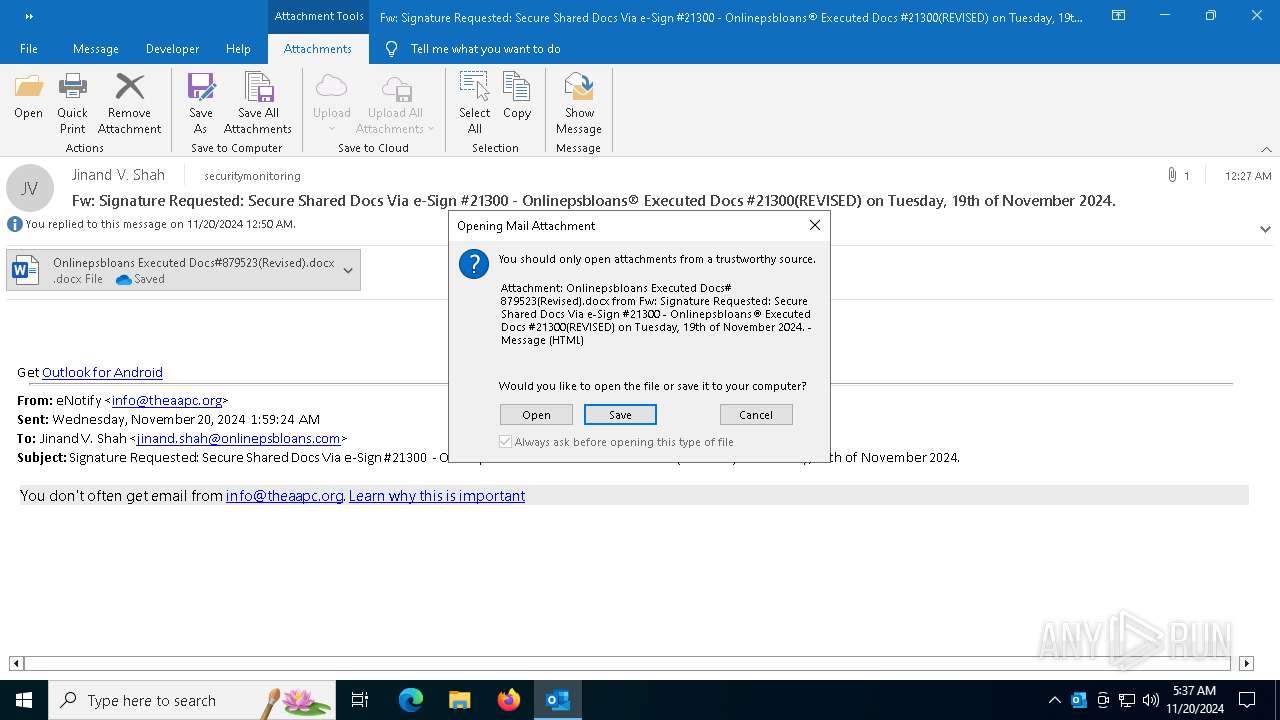Click the Outlook taskbar icon
This screenshot has width=1280, height=720.
click(558, 700)
